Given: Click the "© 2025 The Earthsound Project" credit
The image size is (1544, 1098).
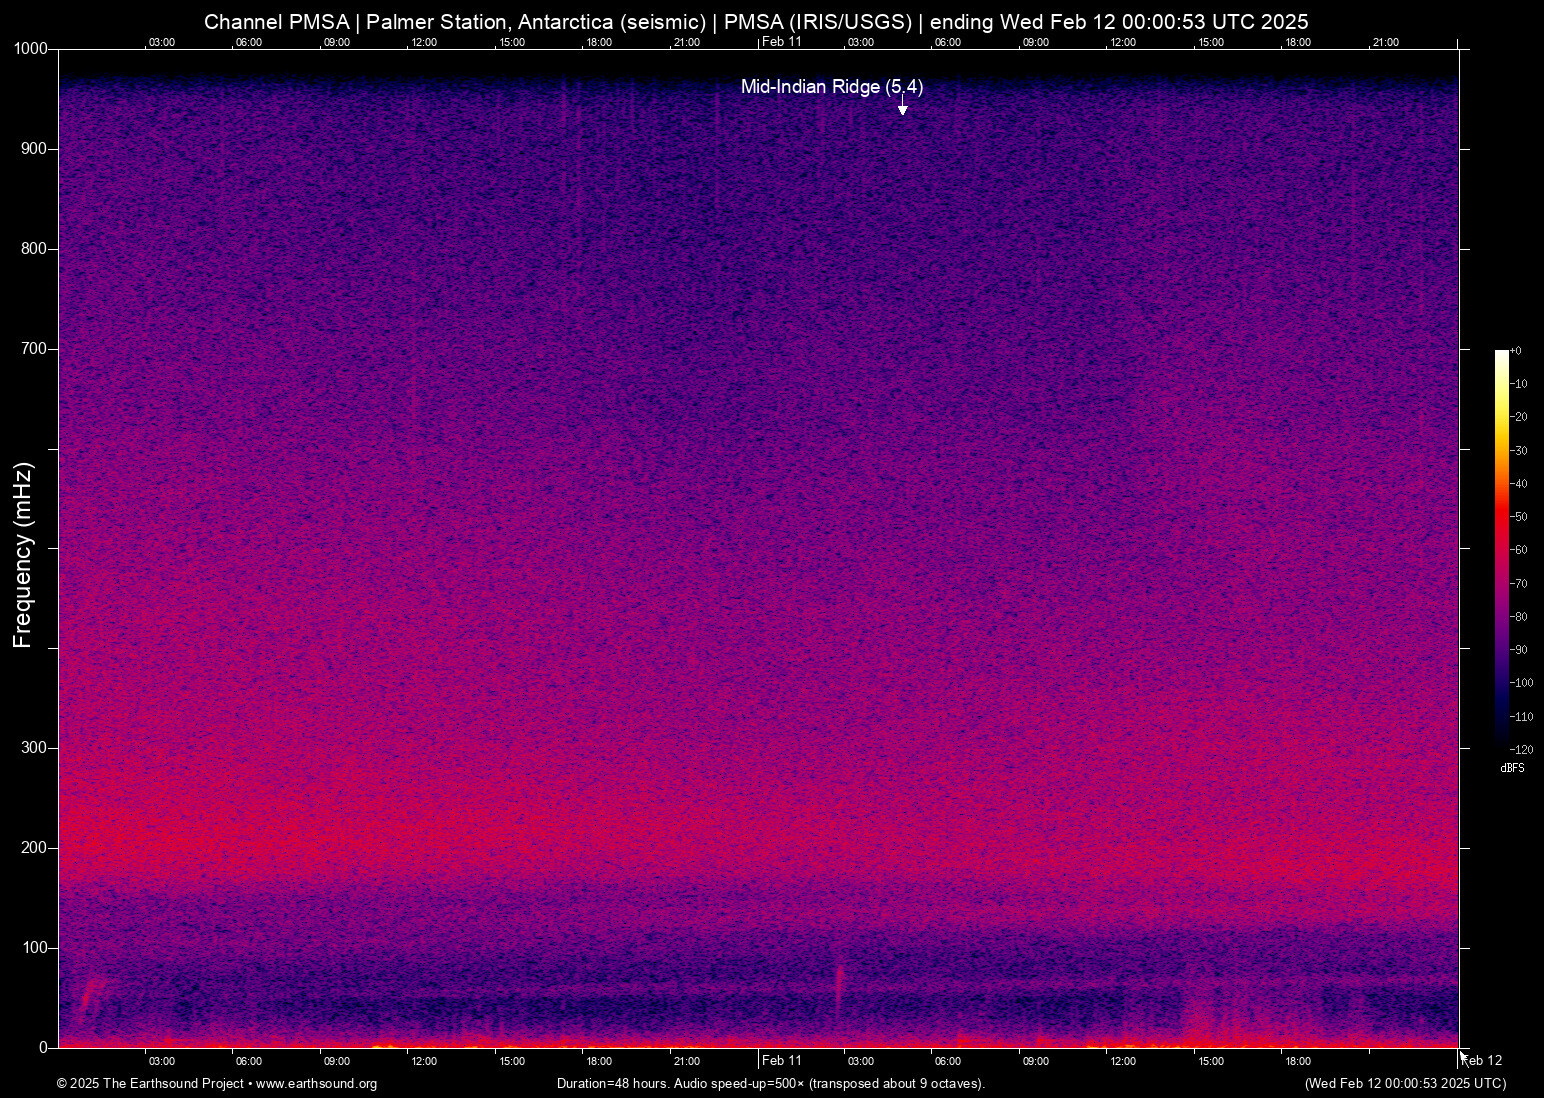Looking at the screenshot, I should pyautogui.click(x=151, y=1084).
